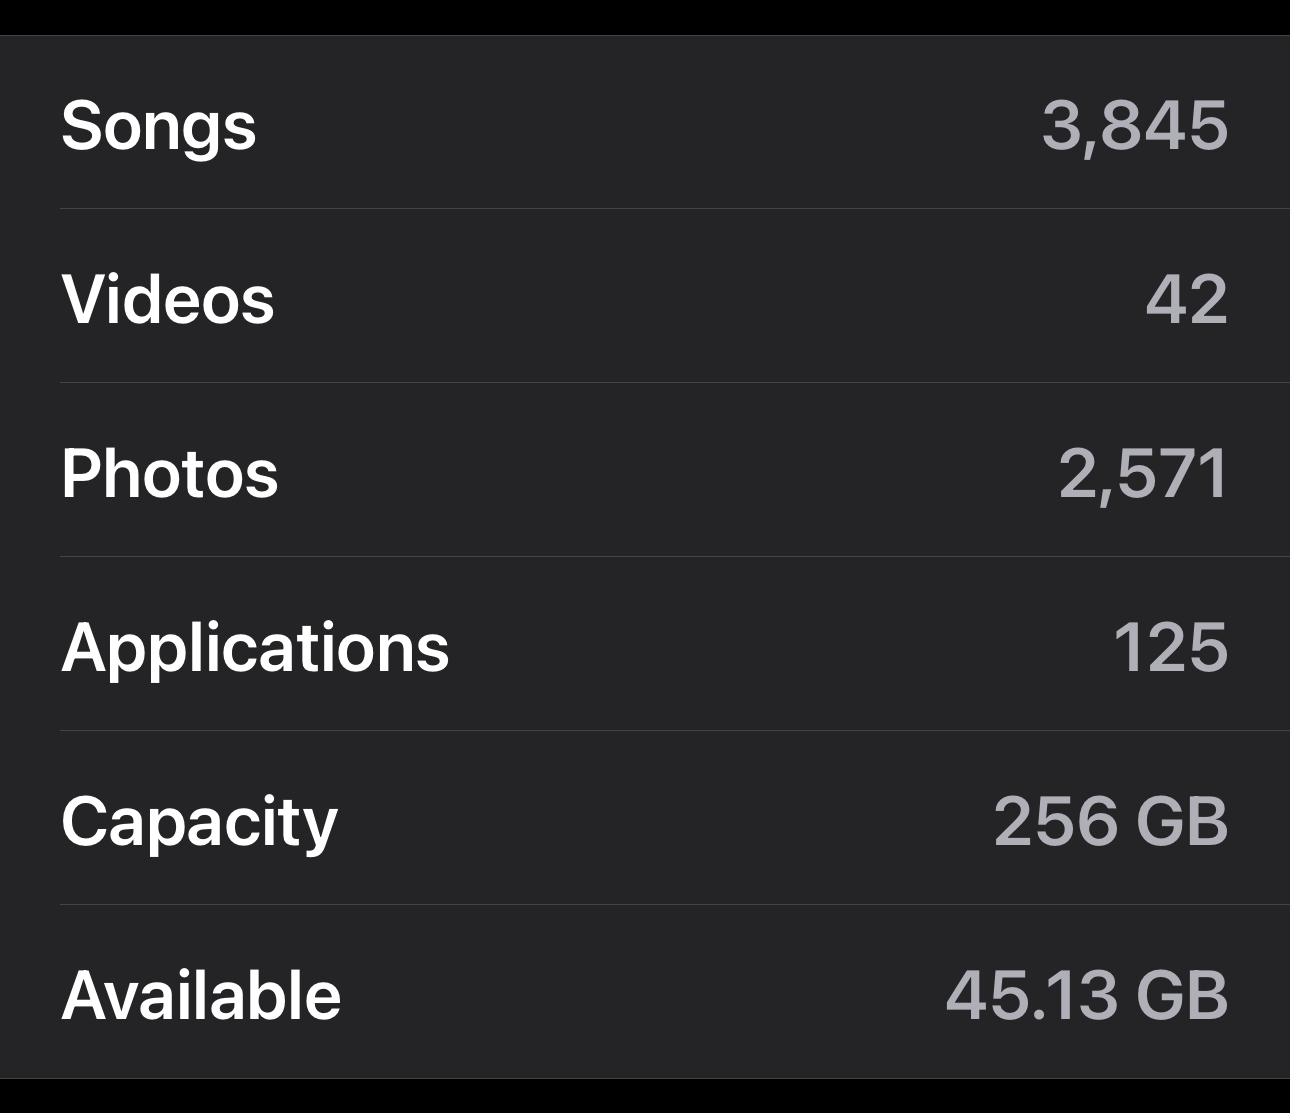Image resolution: width=1290 pixels, height=1113 pixels.
Task: Click the black strip above the Songs row
Action: pyautogui.click(x=645, y=16)
